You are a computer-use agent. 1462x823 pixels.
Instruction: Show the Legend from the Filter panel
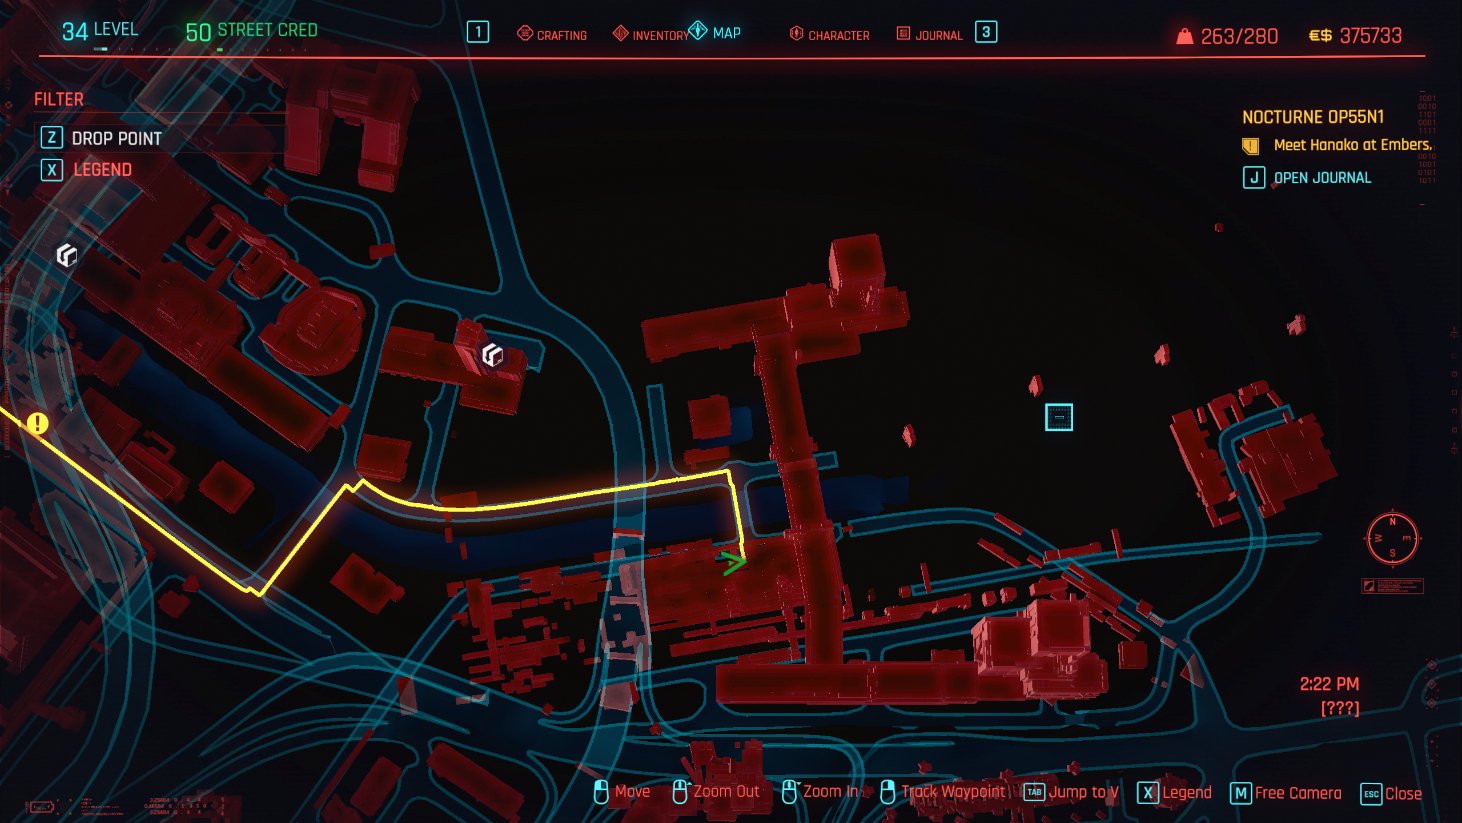click(x=103, y=170)
